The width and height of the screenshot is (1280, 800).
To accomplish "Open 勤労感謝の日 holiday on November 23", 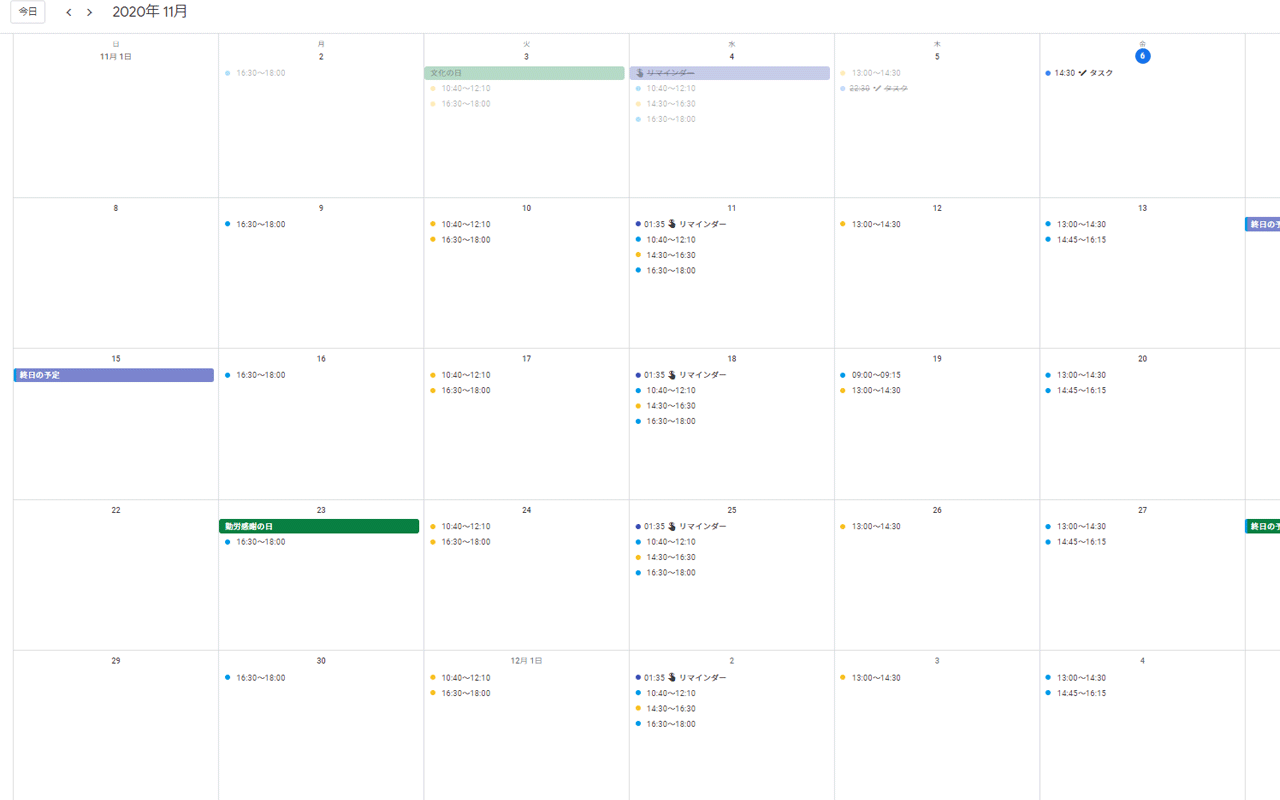I will coord(319,526).
